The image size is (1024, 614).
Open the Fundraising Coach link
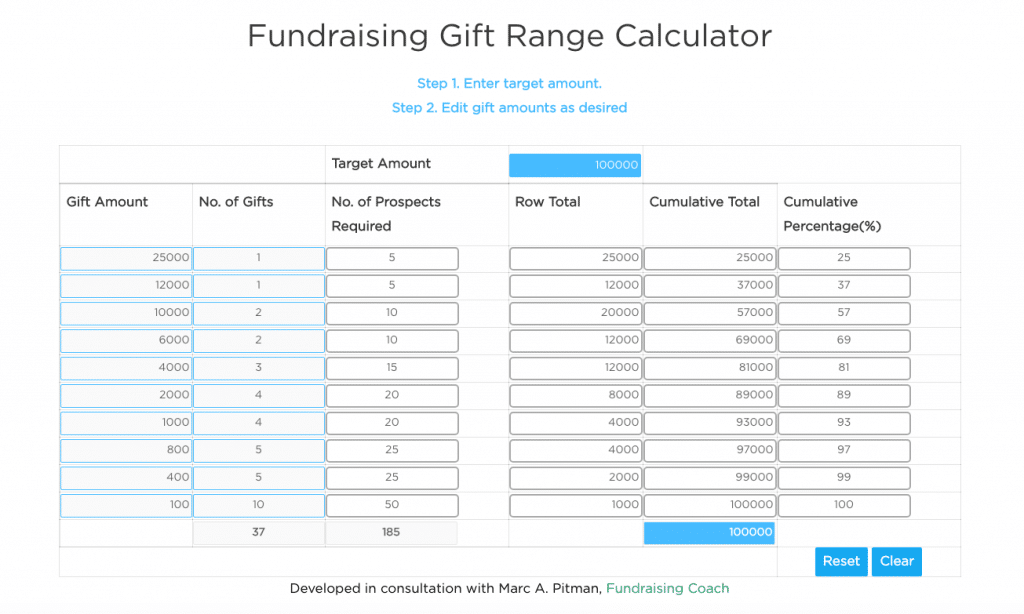tap(667, 588)
